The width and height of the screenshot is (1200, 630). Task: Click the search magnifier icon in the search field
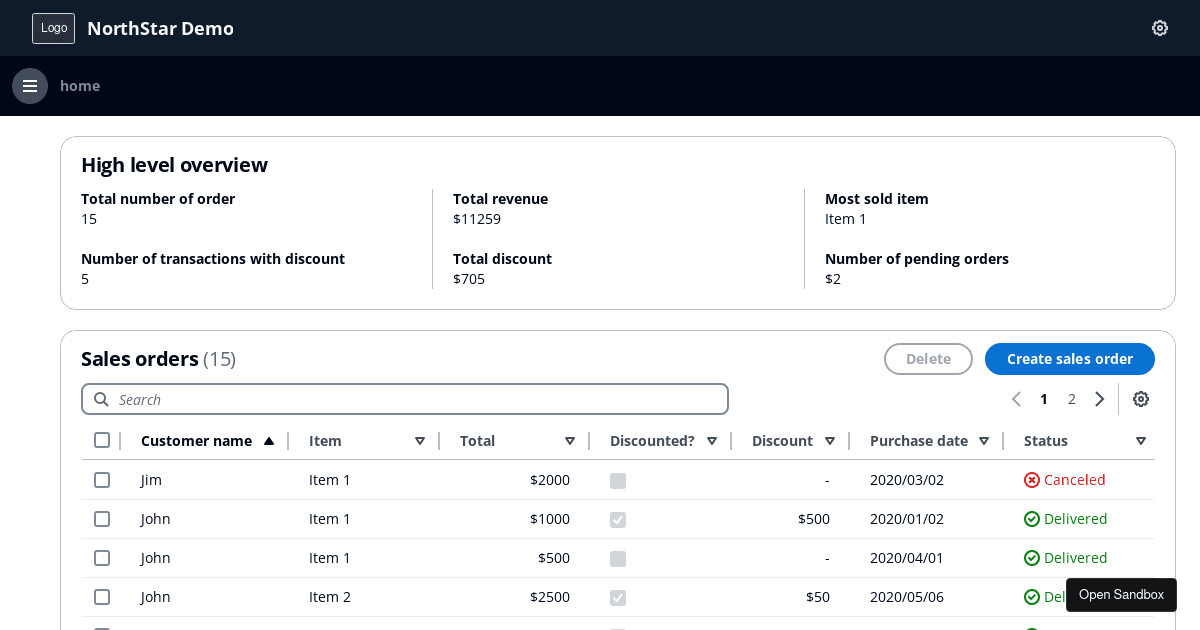coord(101,399)
